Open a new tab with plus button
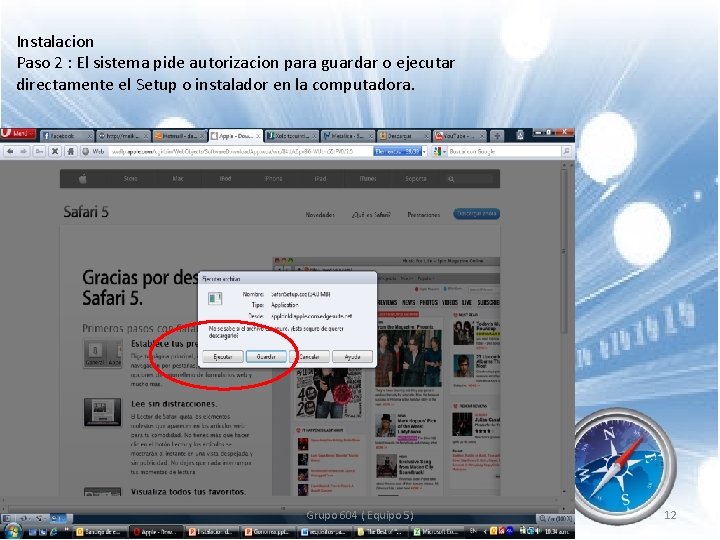 pos(497,136)
